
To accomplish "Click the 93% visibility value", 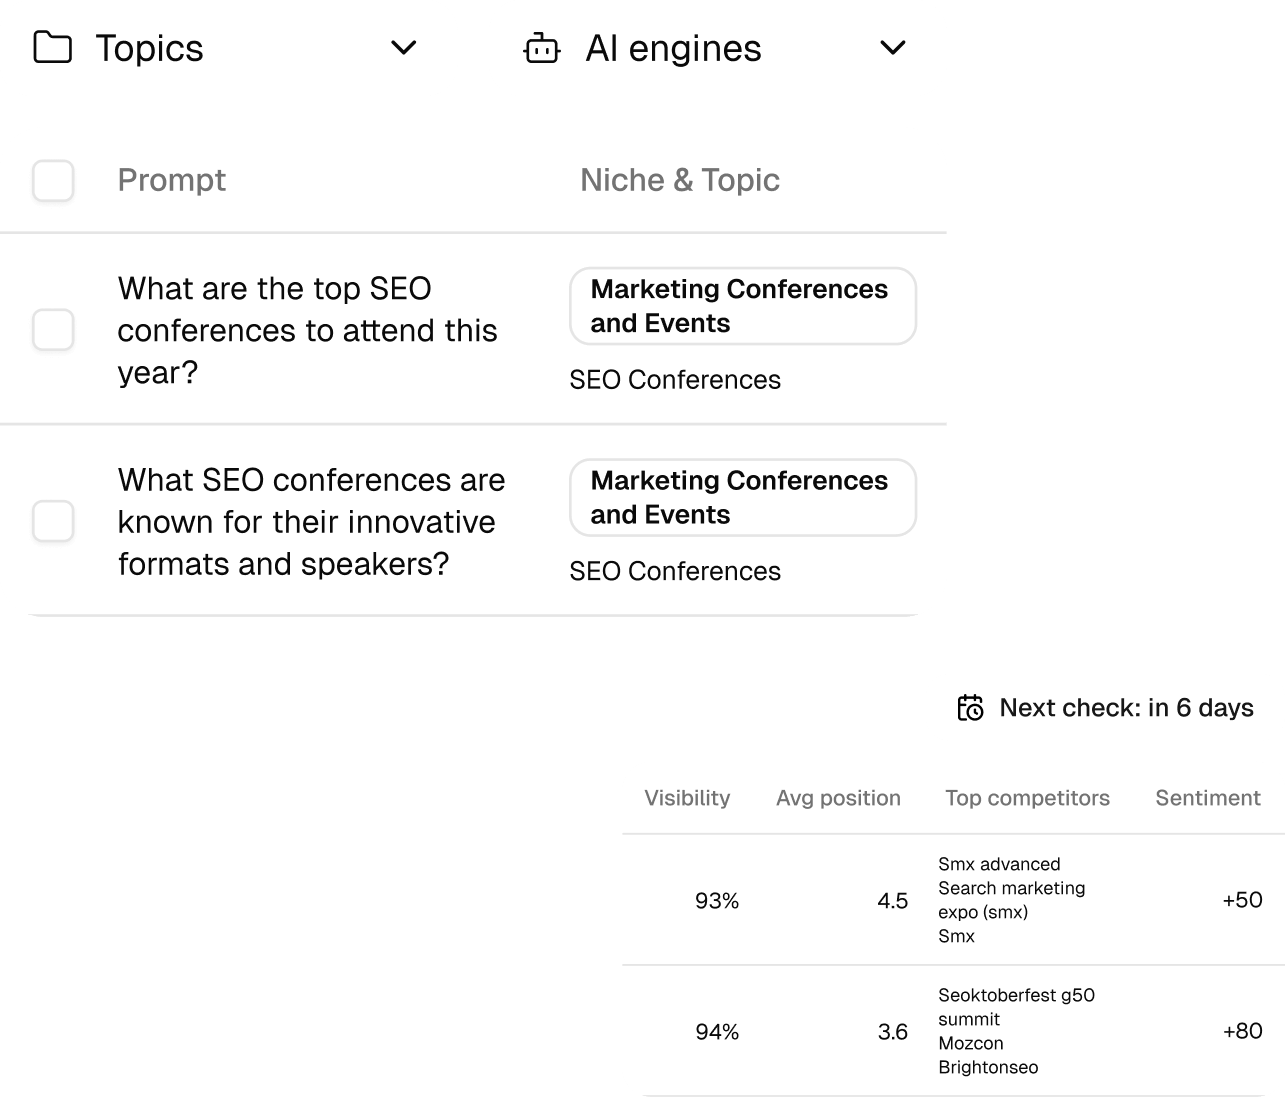I will tap(716, 901).
